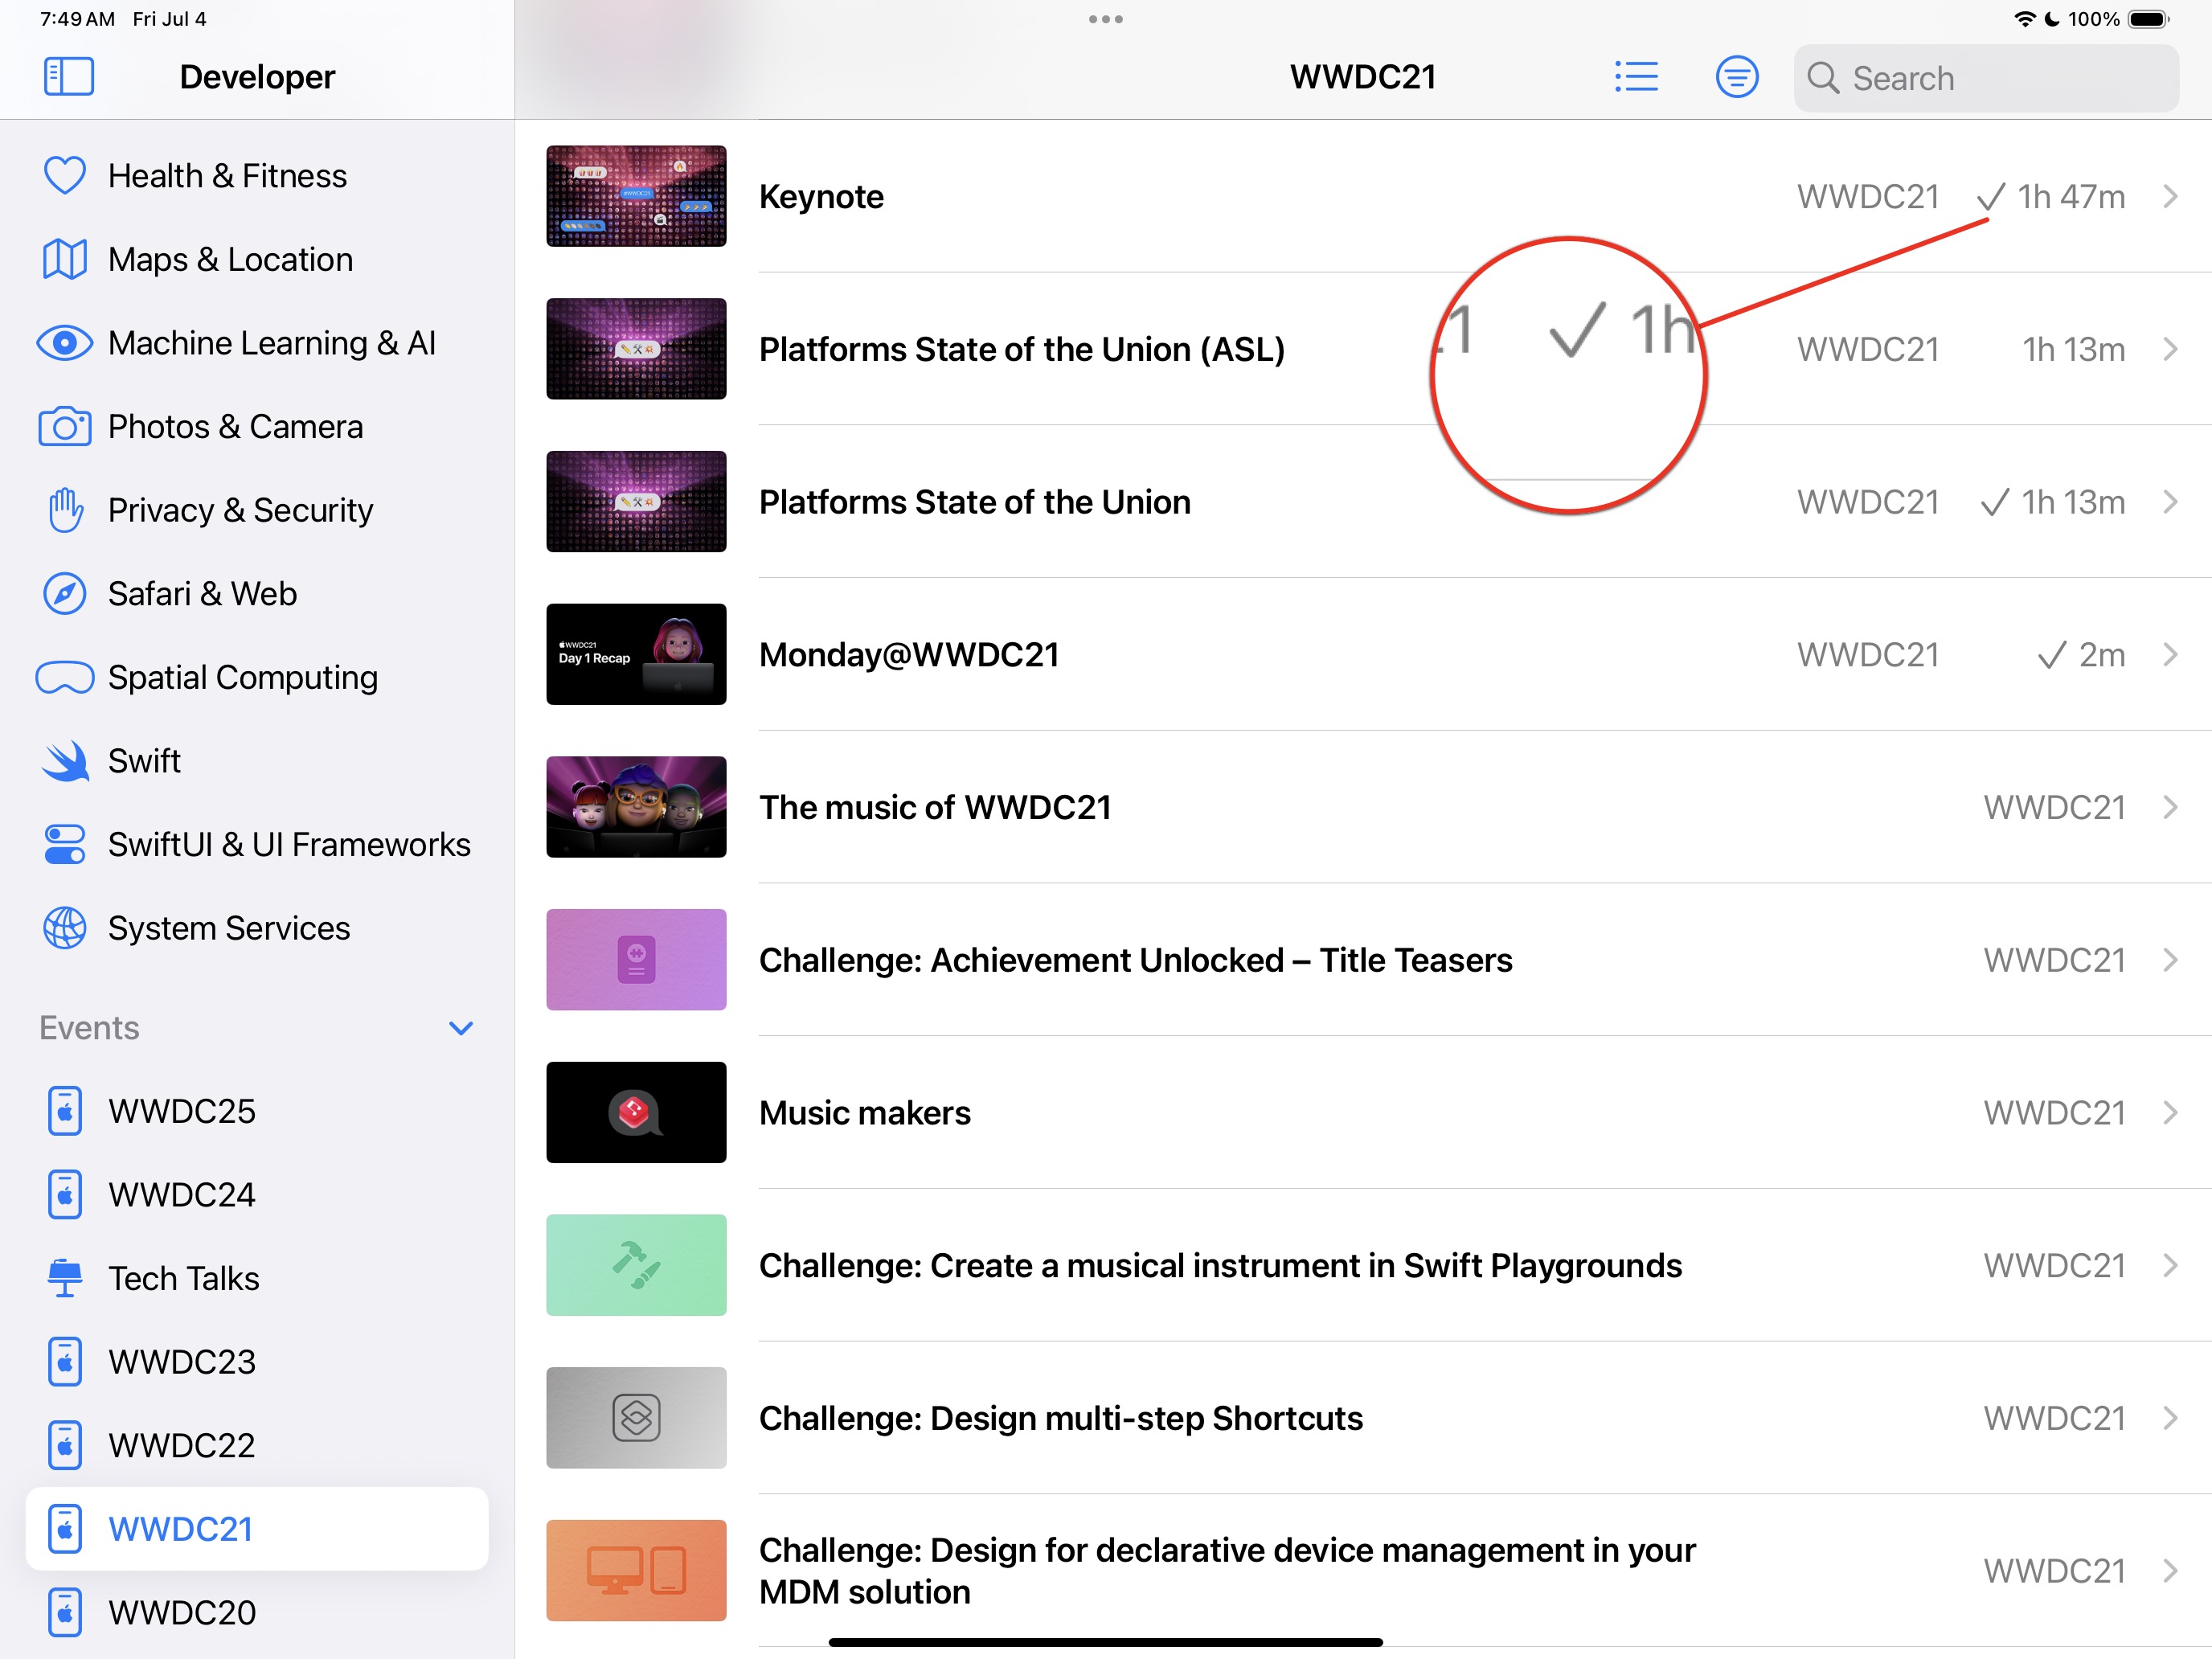Select the WWDC22 event icon
Screen dimensions: 2212x1659
(65, 1445)
